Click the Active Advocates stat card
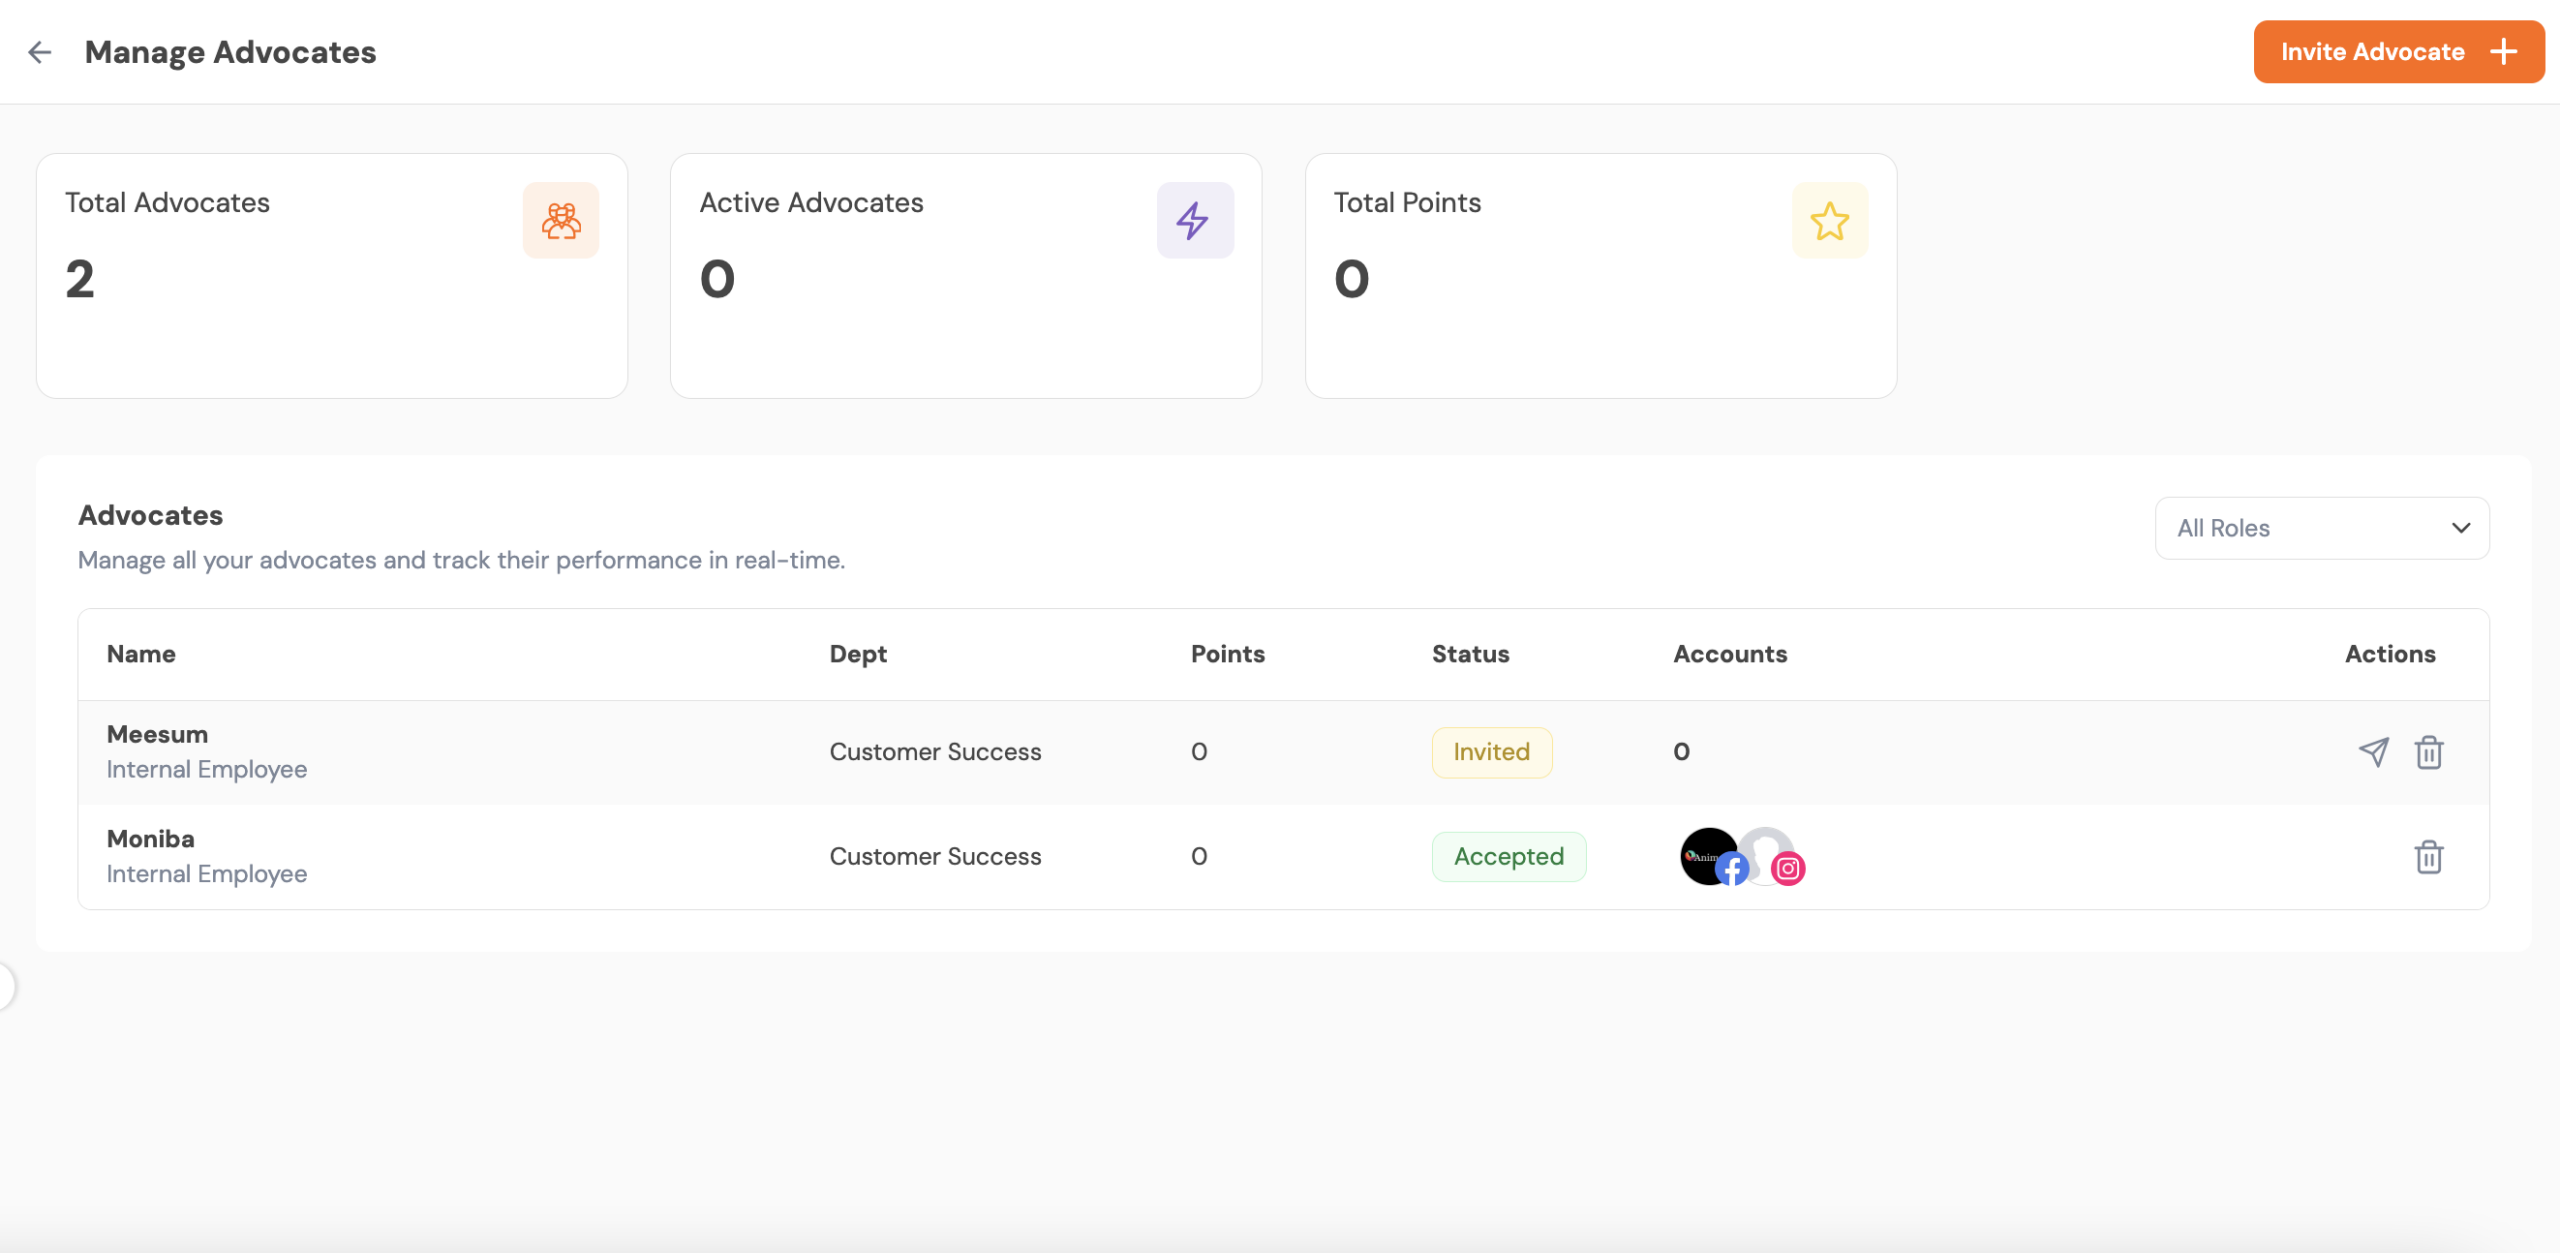 point(965,276)
